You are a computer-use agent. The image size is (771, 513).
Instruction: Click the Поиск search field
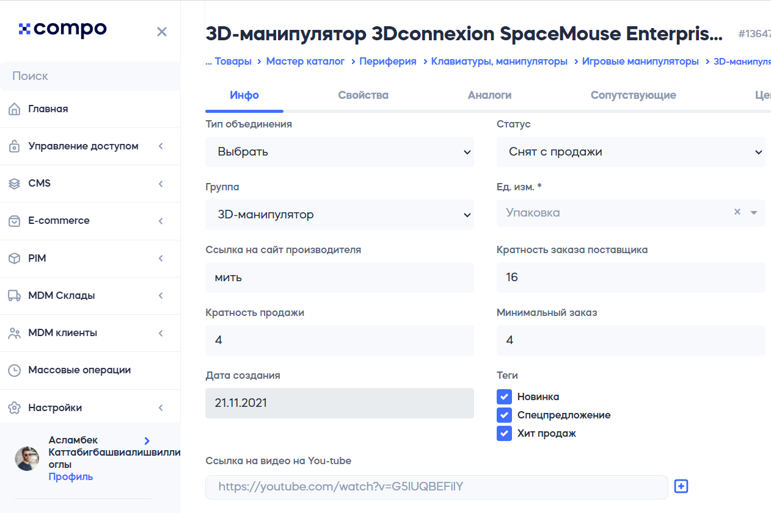click(x=90, y=76)
